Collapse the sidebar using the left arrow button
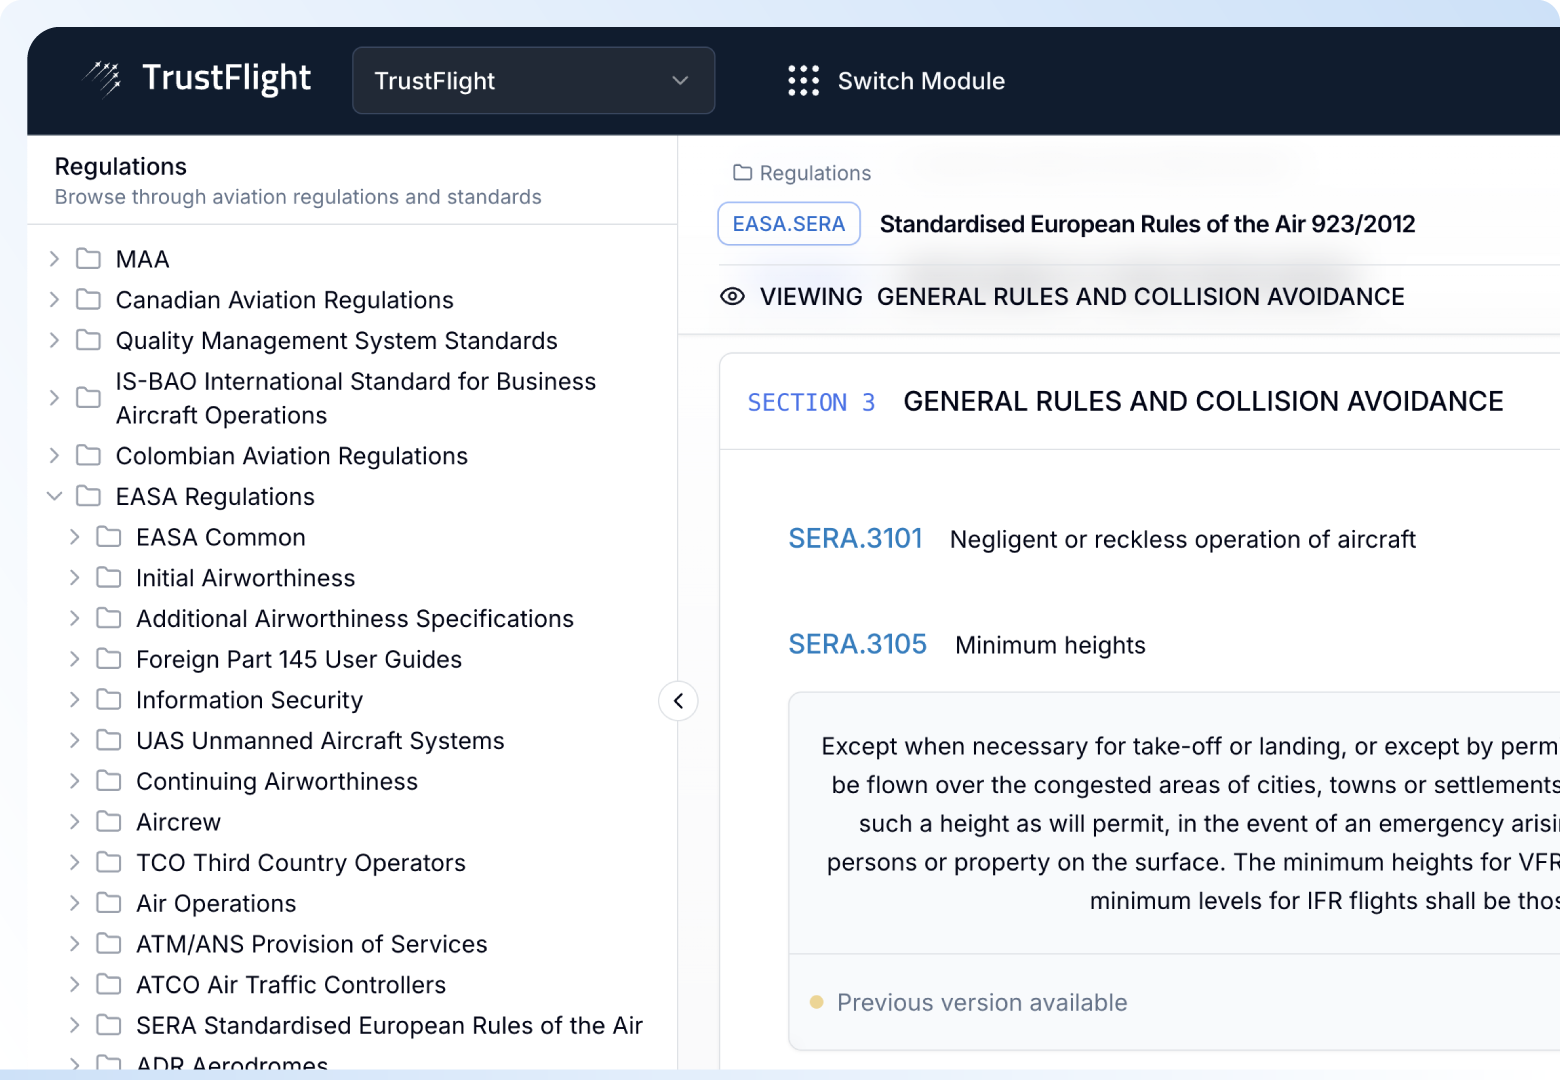Viewport: 1560px width, 1080px height. (678, 701)
